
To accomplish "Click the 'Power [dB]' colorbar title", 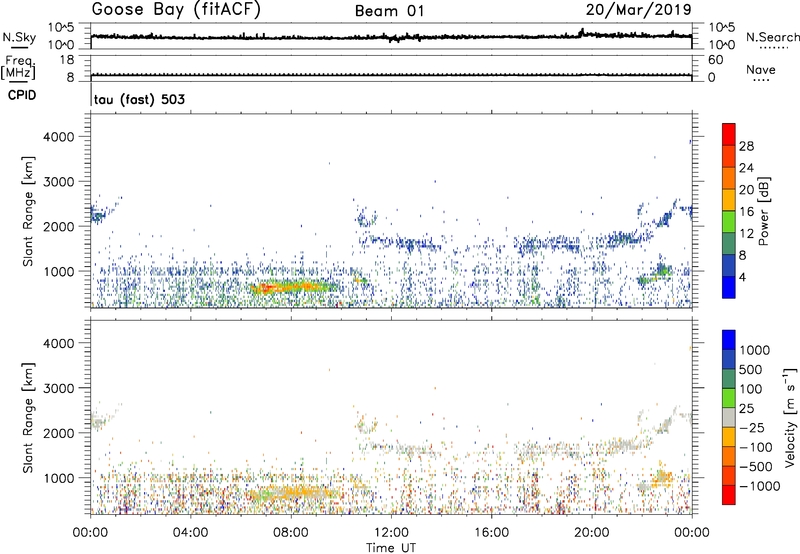I will (764, 211).
